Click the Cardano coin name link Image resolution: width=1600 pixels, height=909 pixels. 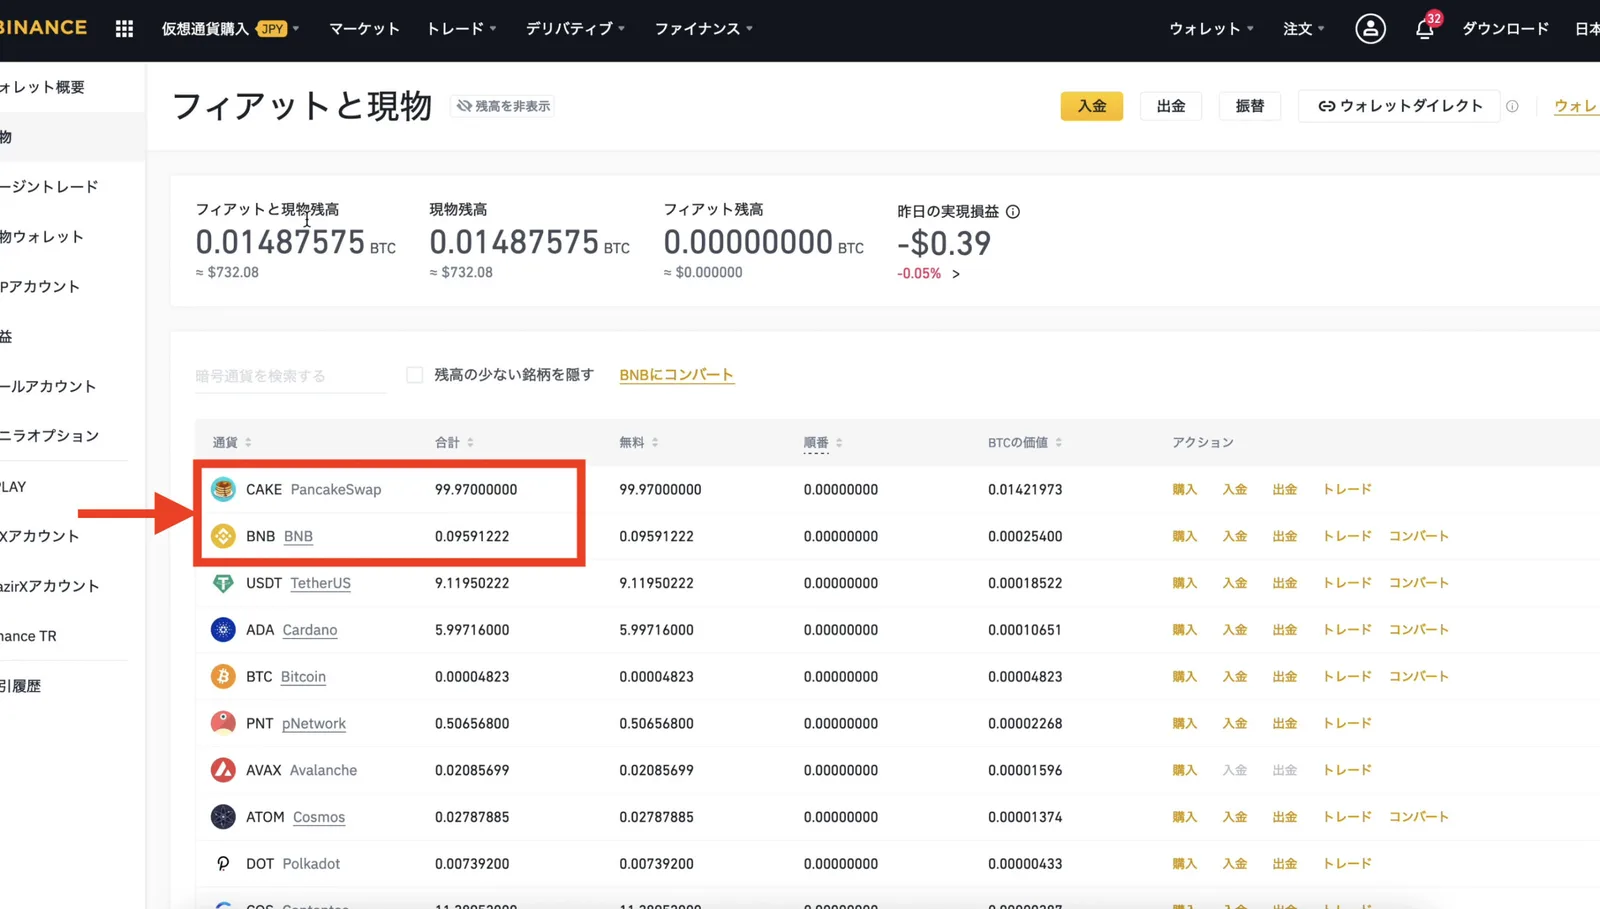click(310, 630)
